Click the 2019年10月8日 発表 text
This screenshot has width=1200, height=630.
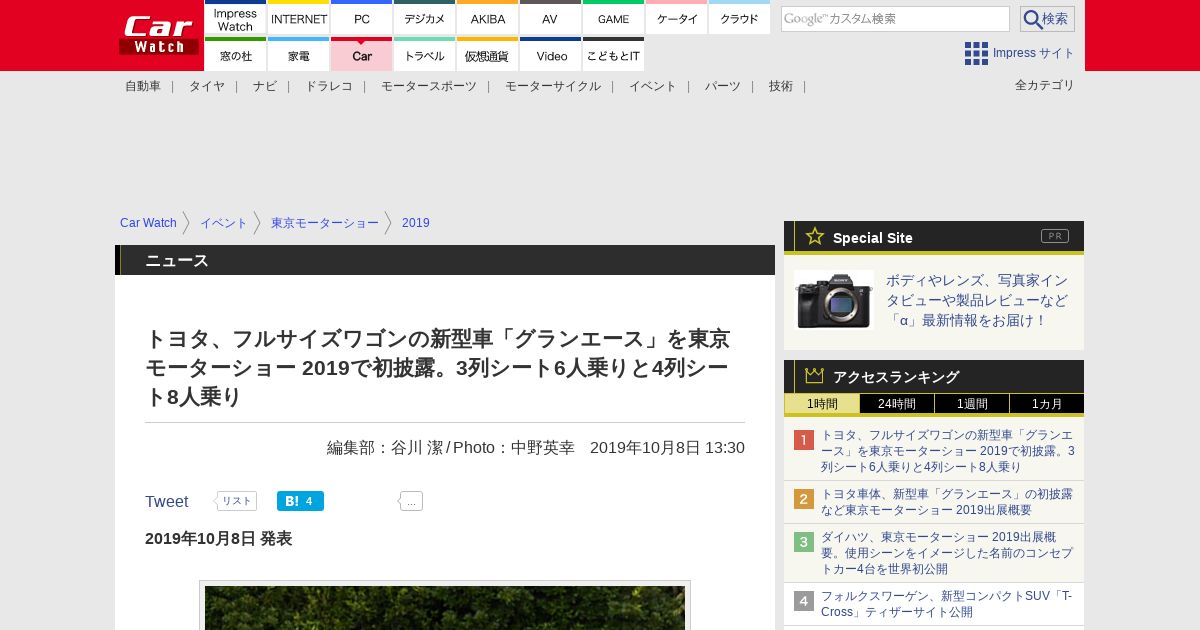tap(219, 539)
